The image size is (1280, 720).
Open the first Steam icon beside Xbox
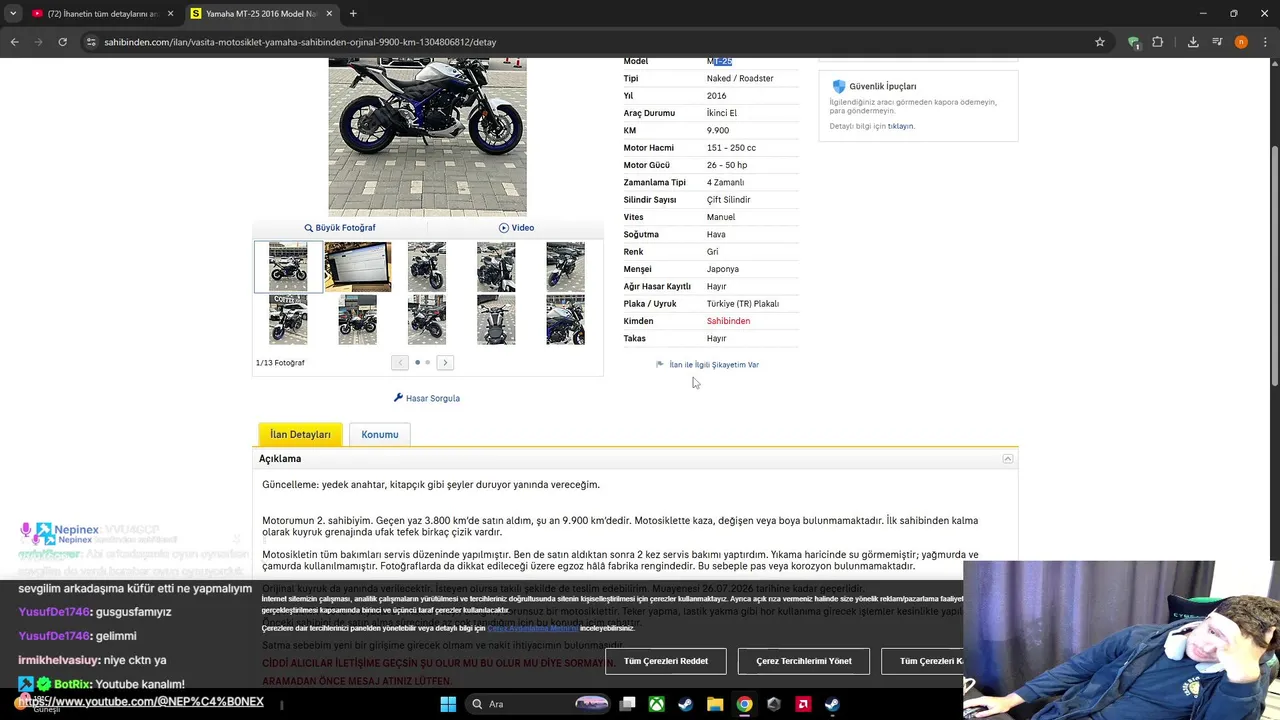(x=685, y=704)
